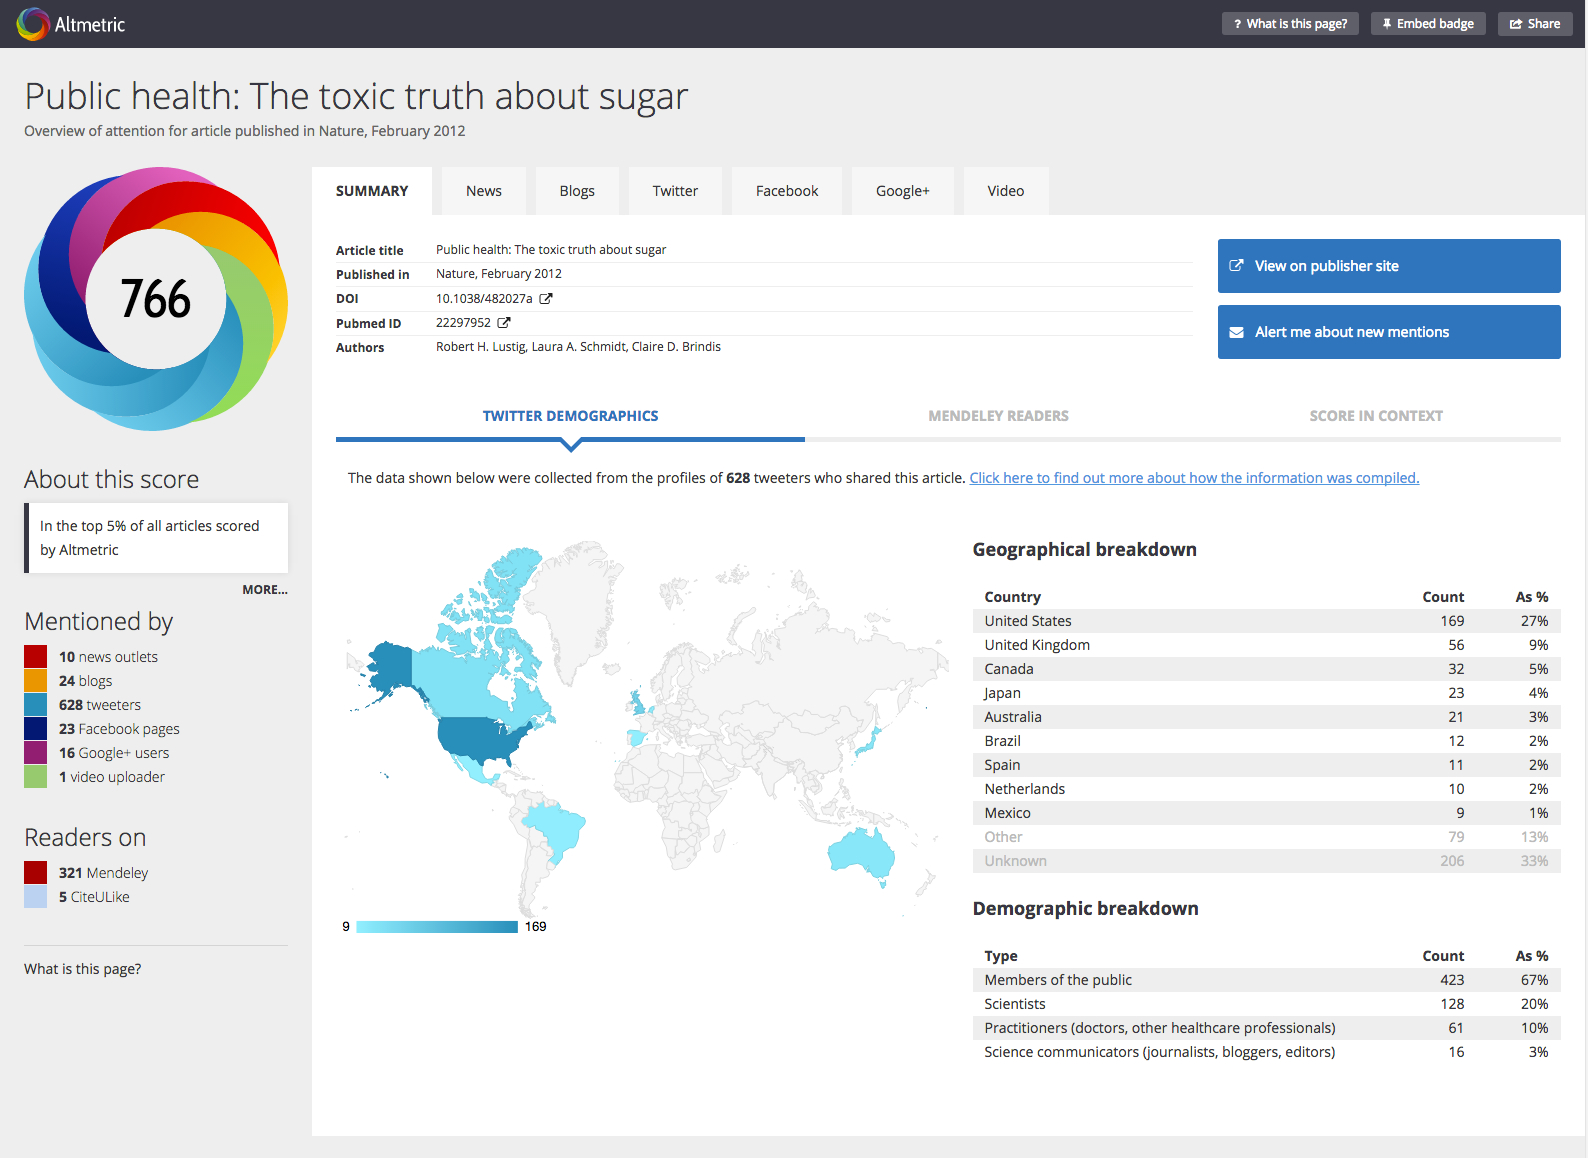
Task: Click the pin icon in the Embed badge button
Action: click(1387, 24)
